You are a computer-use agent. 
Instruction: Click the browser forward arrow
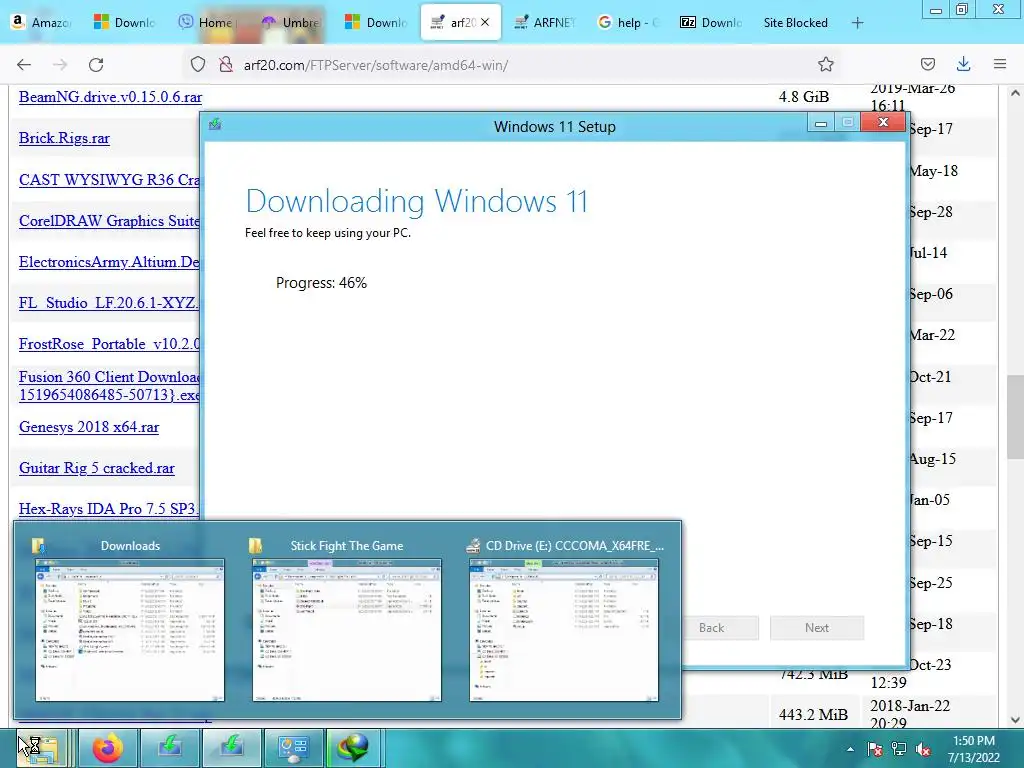coord(60,64)
